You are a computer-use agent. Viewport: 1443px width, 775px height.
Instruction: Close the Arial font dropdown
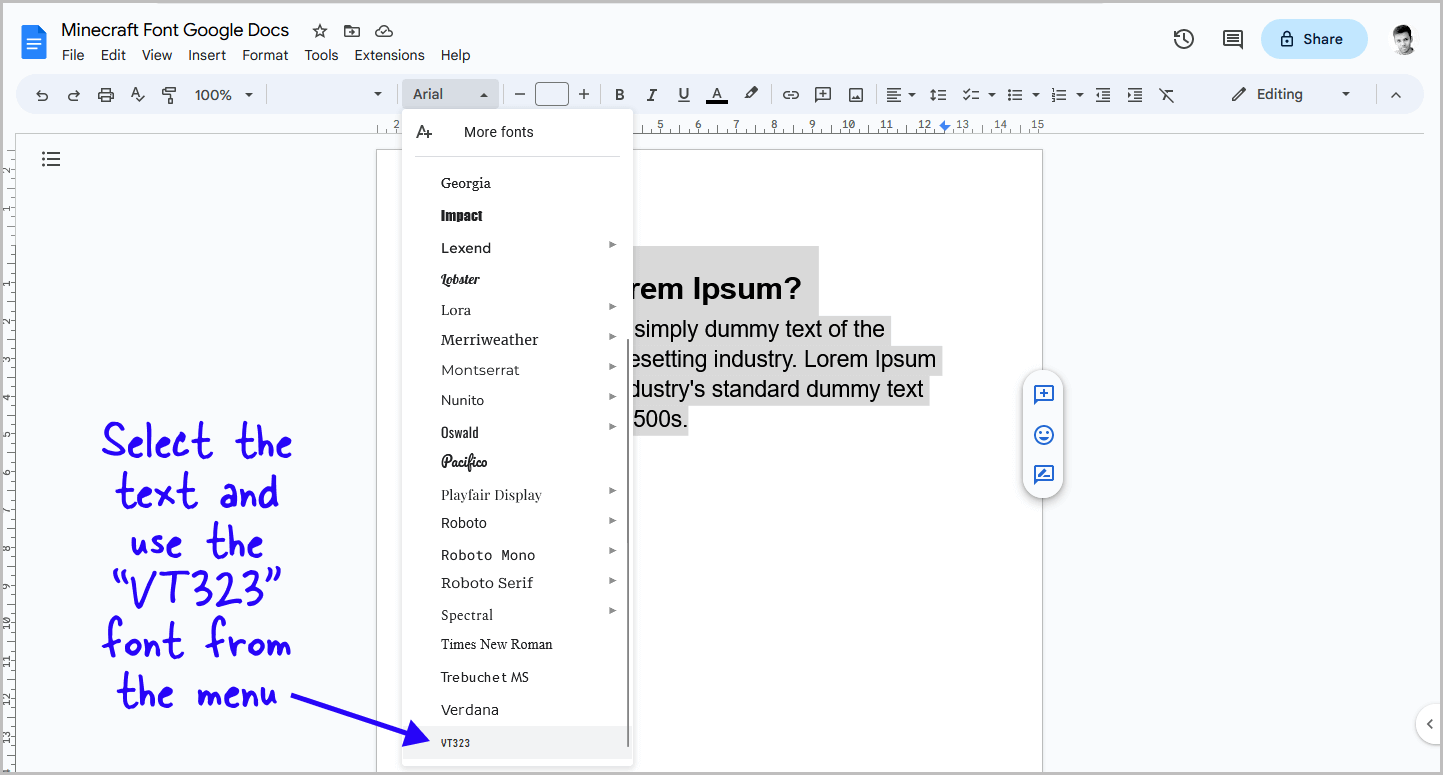(x=451, y=94)
